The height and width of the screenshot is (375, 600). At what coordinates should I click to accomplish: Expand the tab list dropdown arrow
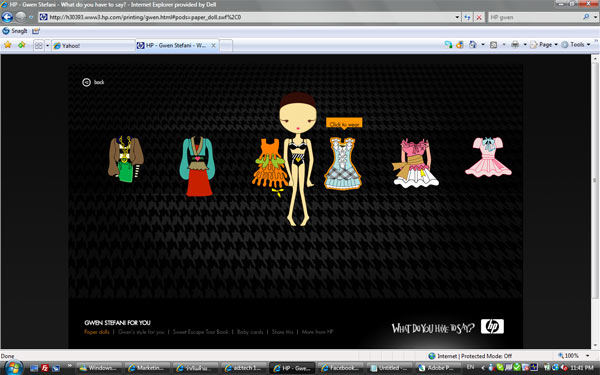tap(47, 46)
